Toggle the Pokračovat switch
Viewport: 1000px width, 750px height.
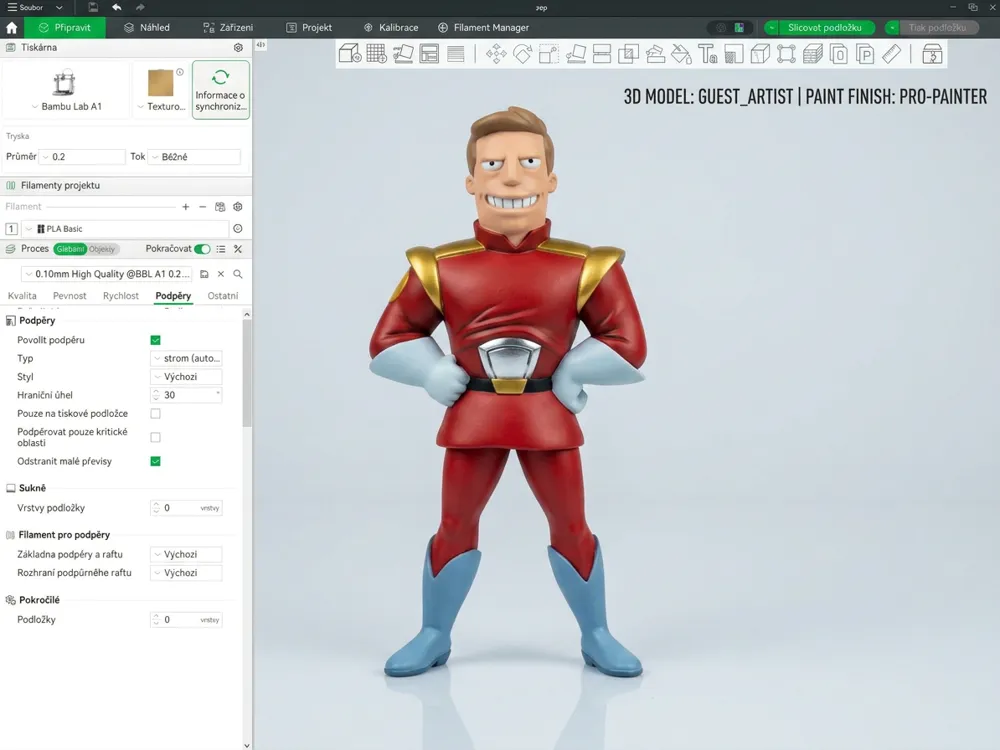(x=202, y=249)
